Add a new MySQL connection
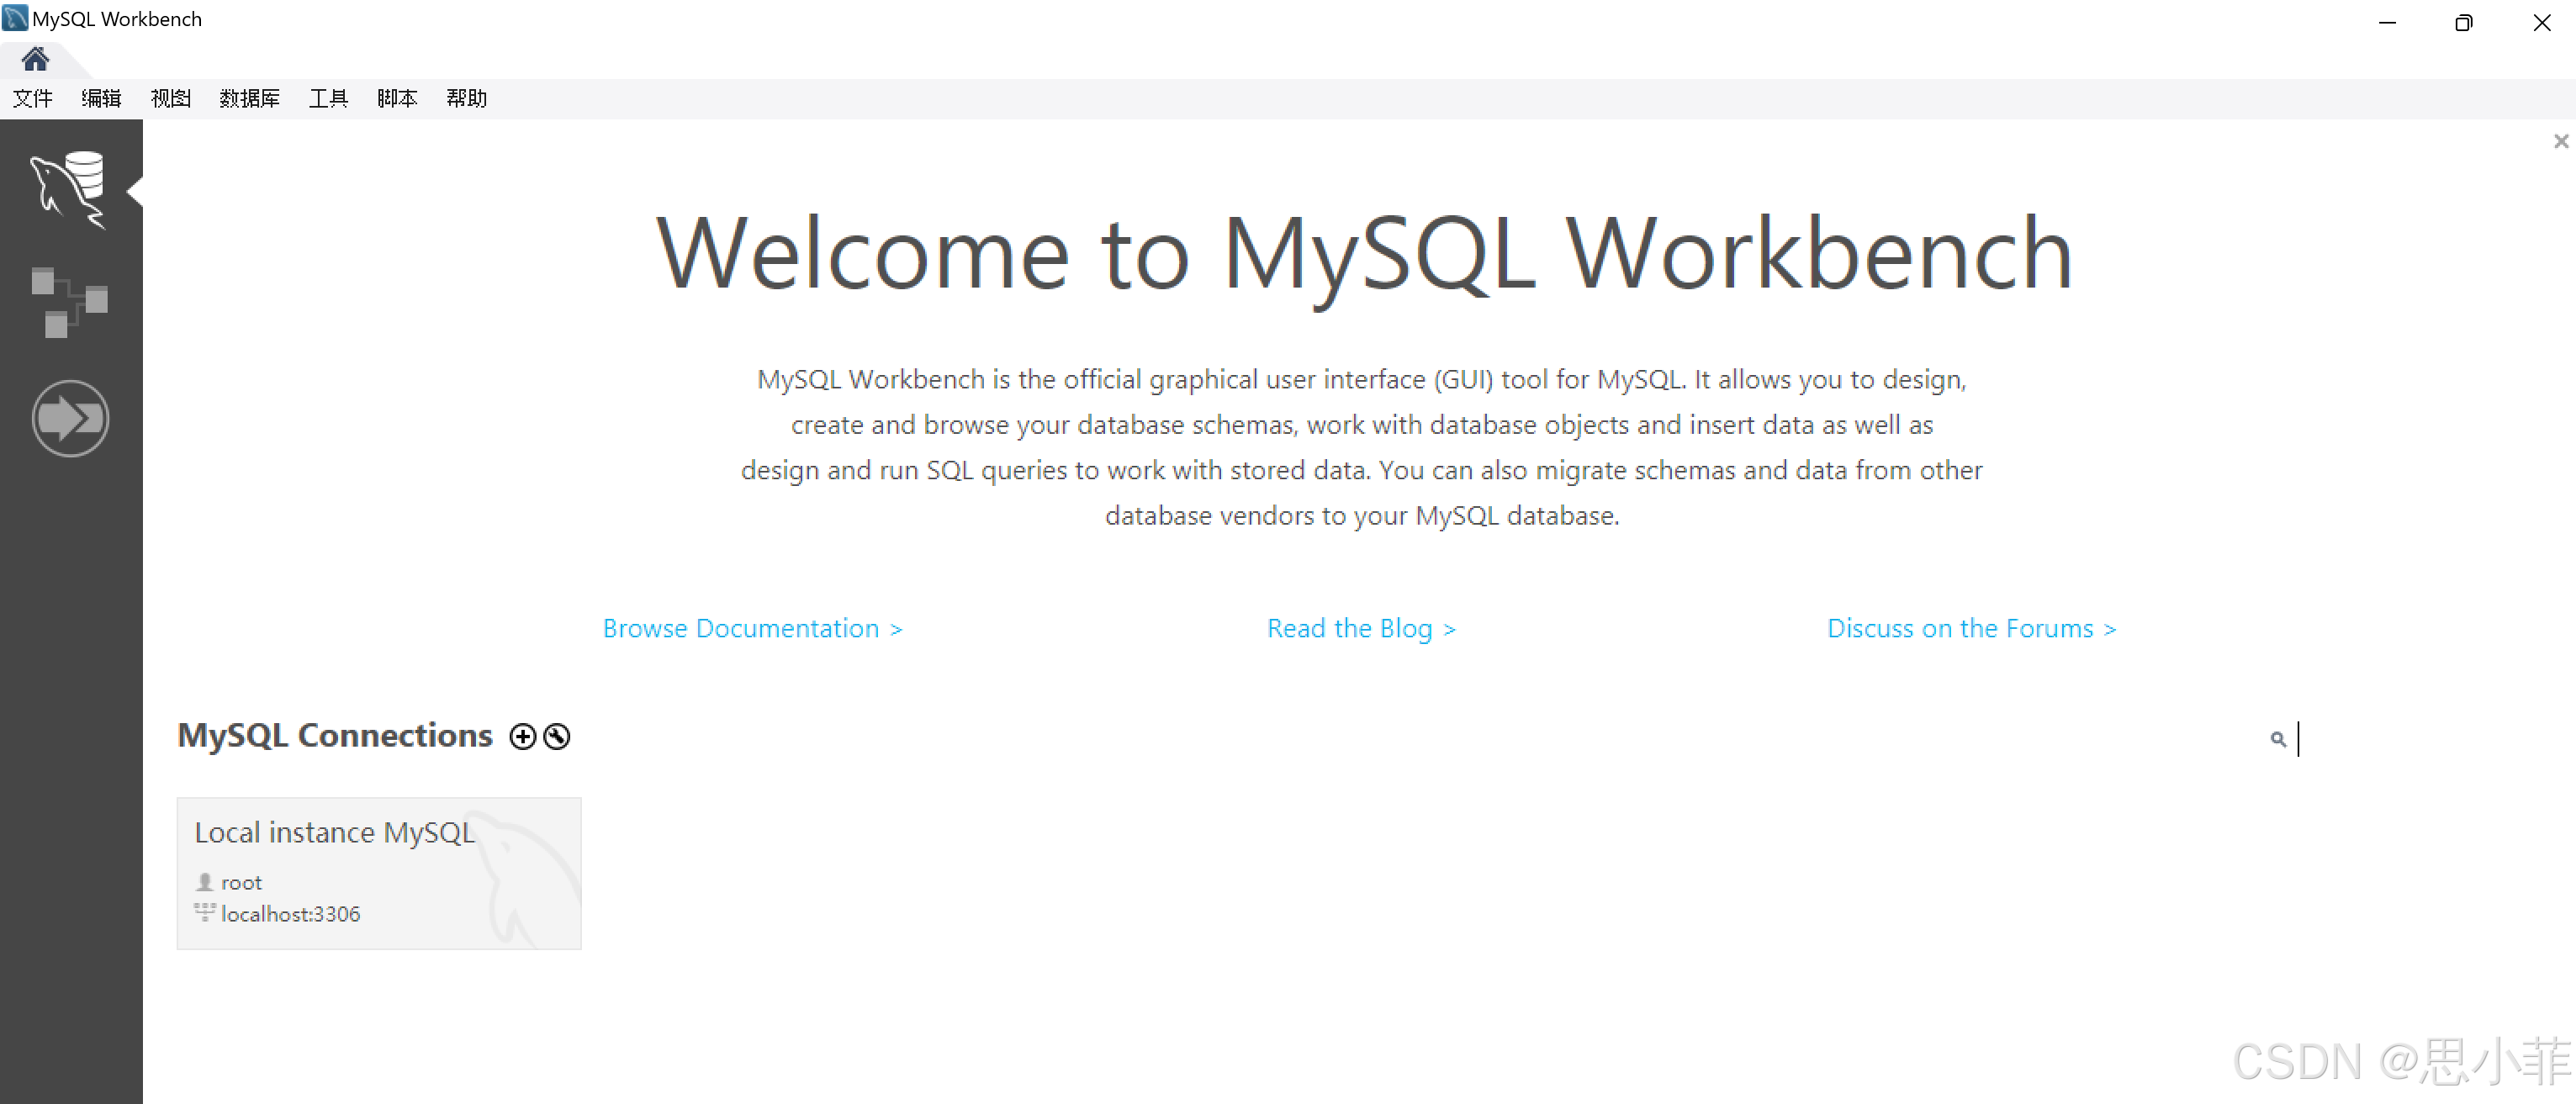The height and width of the screenshot is (1104, 2576). (522, 737)
